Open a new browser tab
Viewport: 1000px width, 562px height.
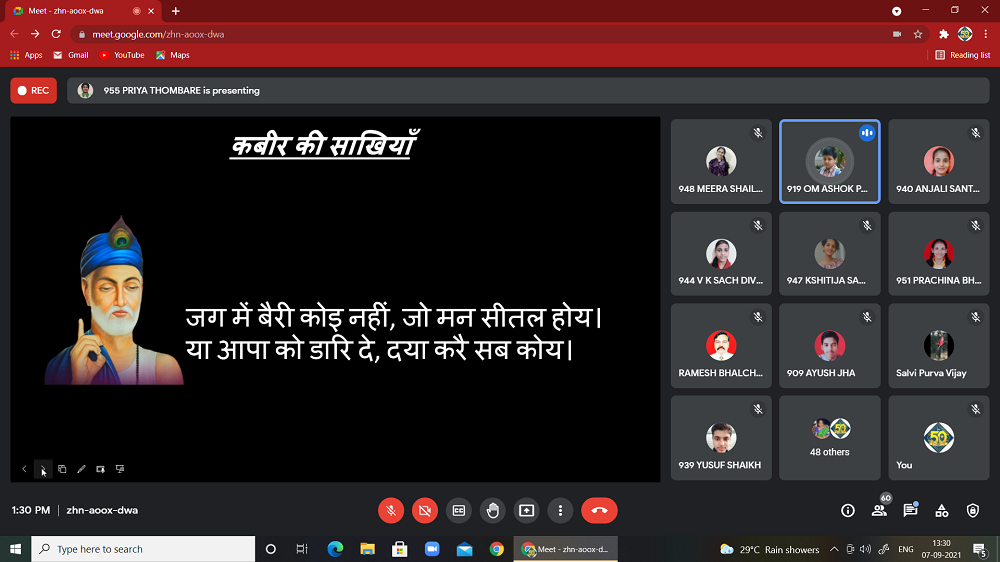(176, 11)
